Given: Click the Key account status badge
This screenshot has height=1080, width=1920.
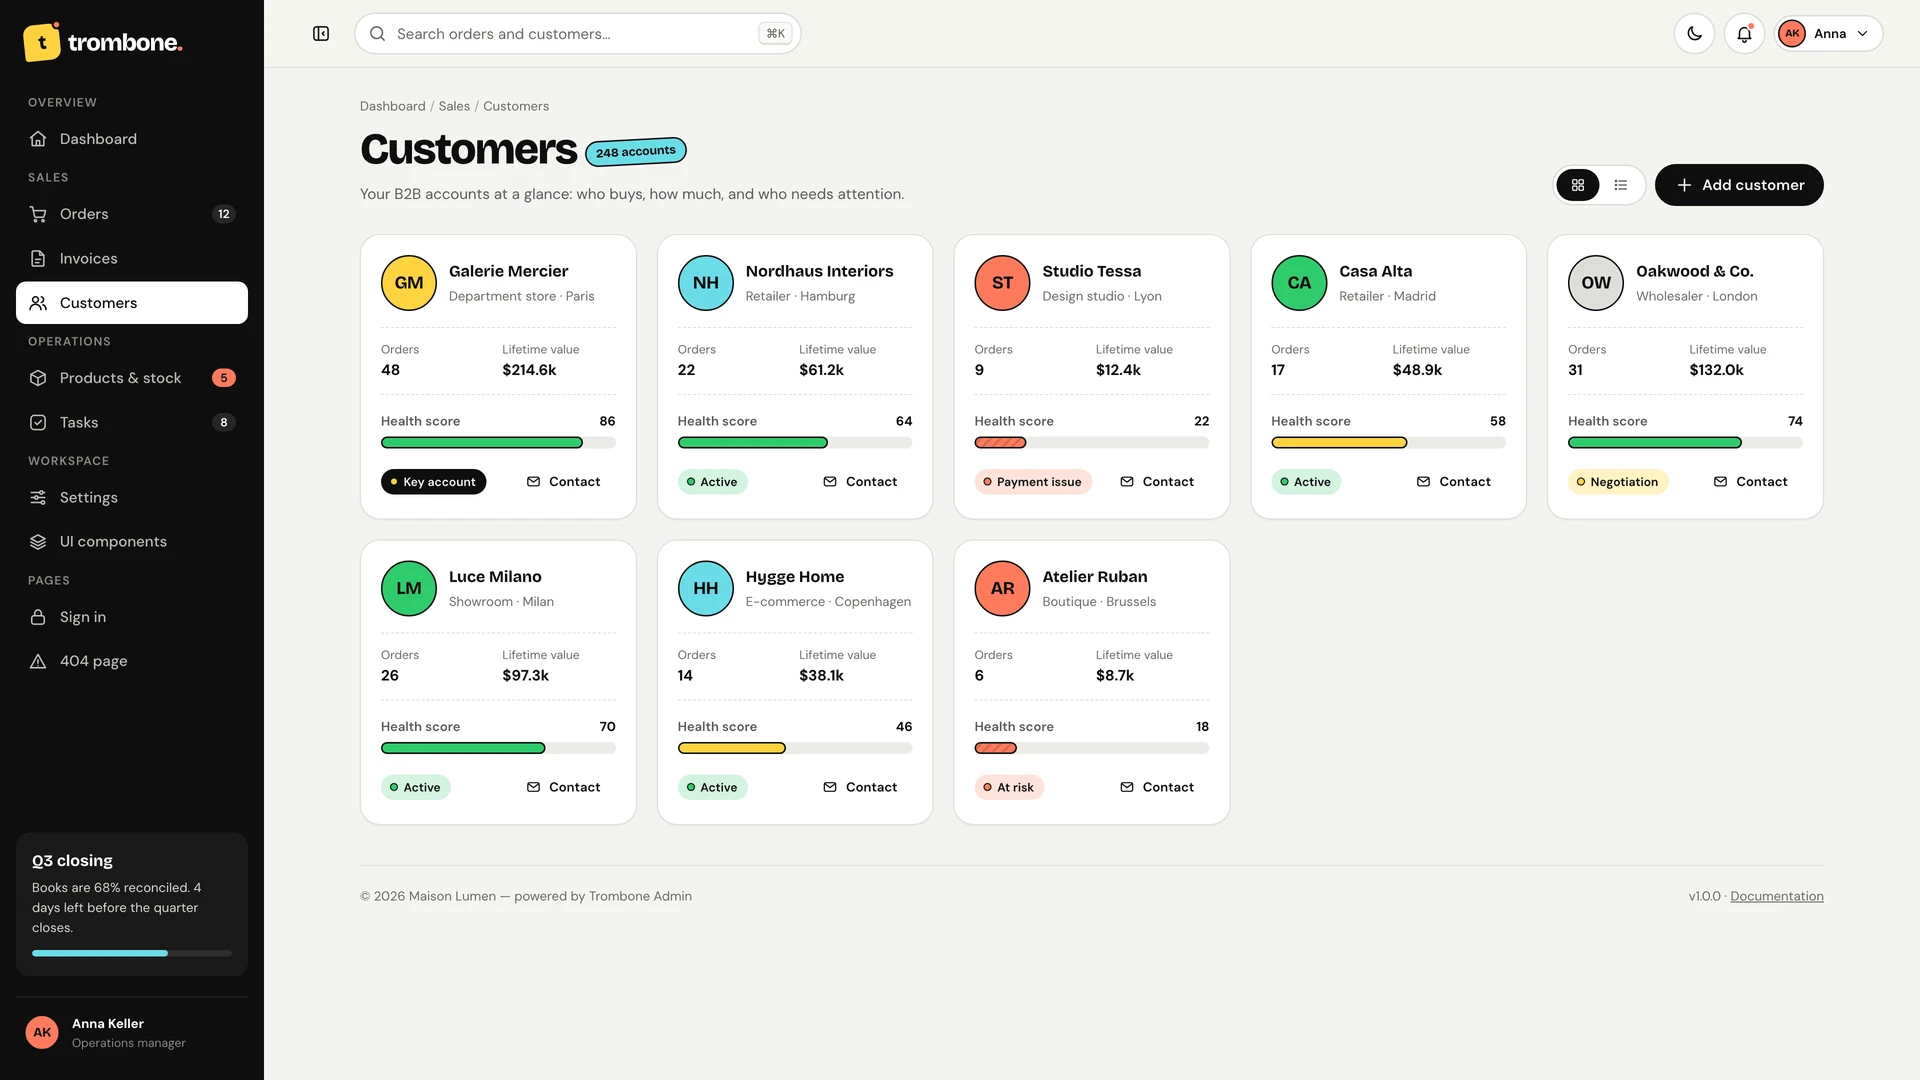Looking at the screenshot, I should click(x=434, y=482).
